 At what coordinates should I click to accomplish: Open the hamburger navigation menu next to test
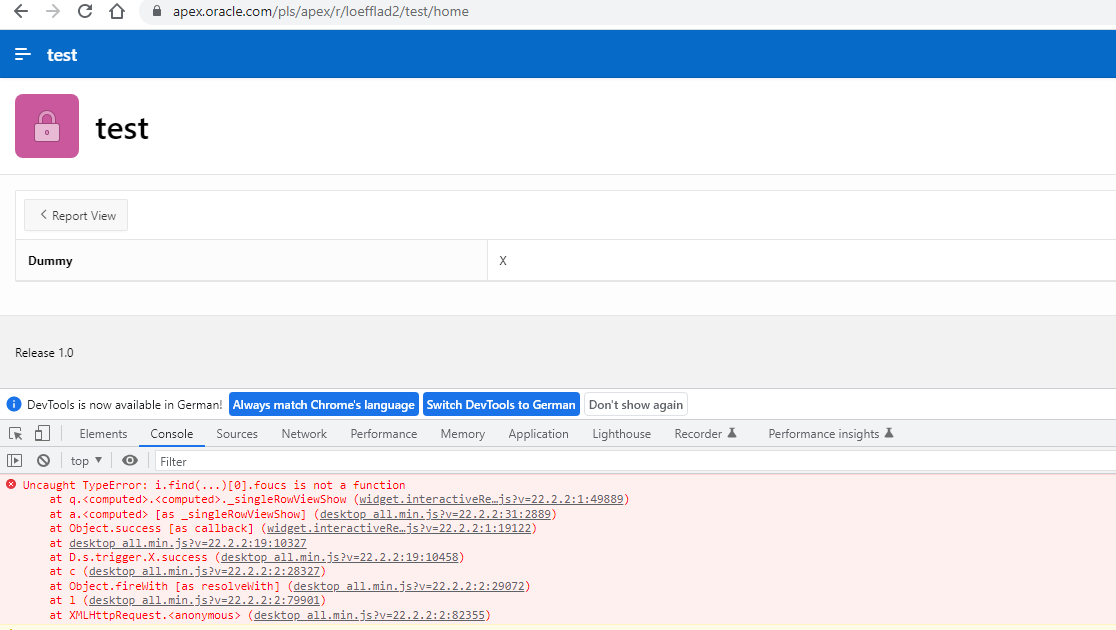pos(23,54)
